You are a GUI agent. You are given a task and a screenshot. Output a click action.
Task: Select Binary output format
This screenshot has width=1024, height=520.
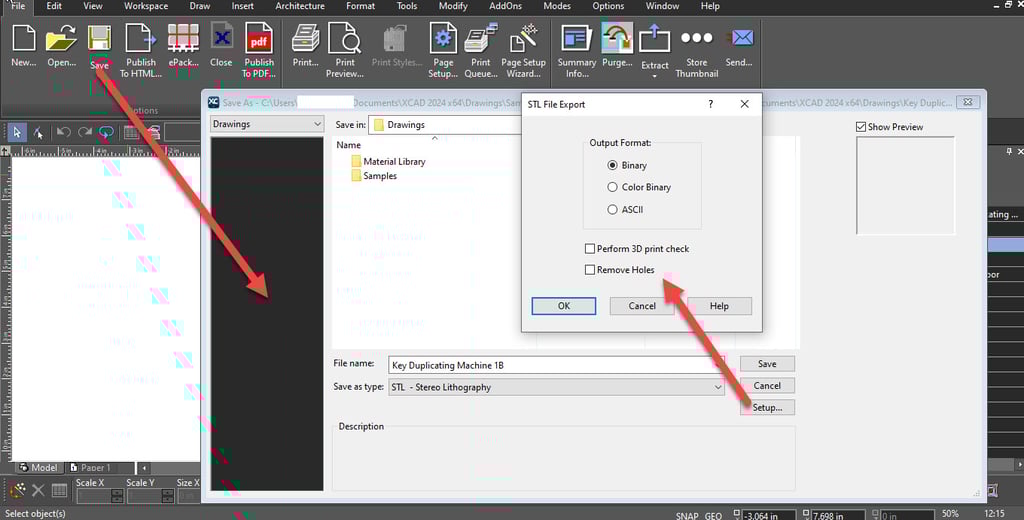pyautogui.click(x=612, y=165)
